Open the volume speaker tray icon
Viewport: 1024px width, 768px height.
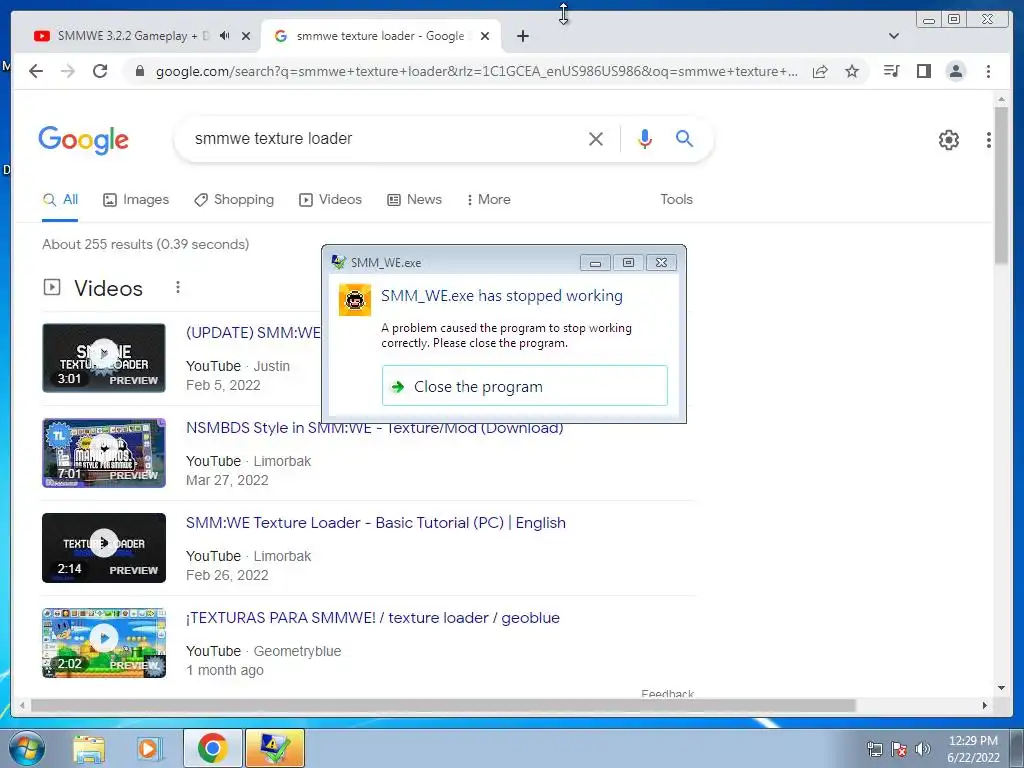(x=922, y=749)
